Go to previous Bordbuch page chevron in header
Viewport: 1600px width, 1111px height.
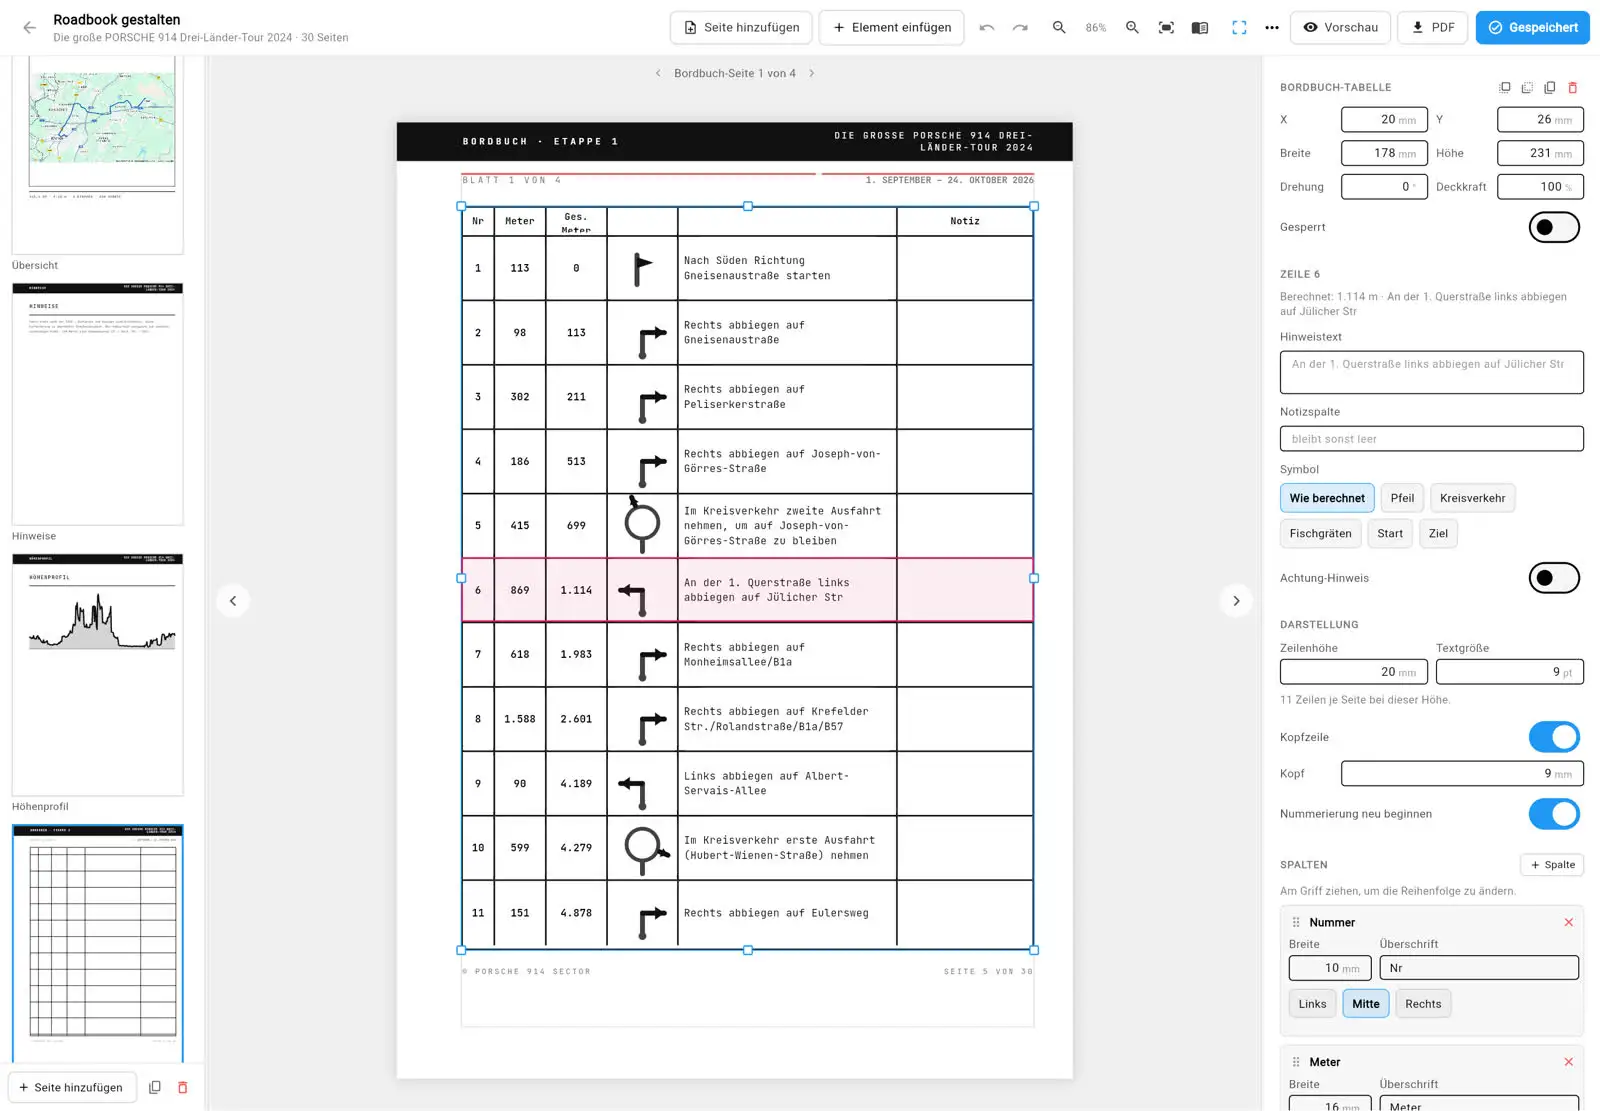click(658, 73)
